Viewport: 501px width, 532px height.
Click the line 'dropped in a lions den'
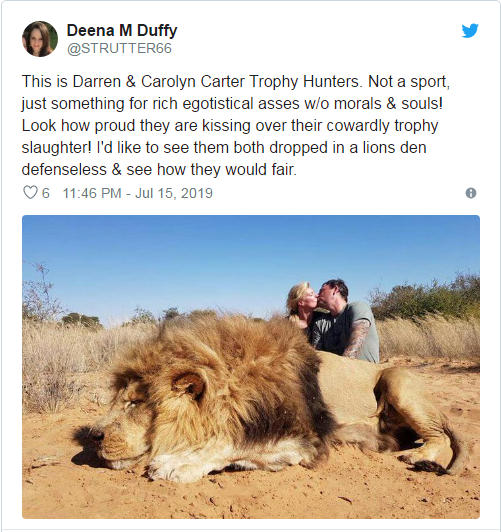click(224, 148)
